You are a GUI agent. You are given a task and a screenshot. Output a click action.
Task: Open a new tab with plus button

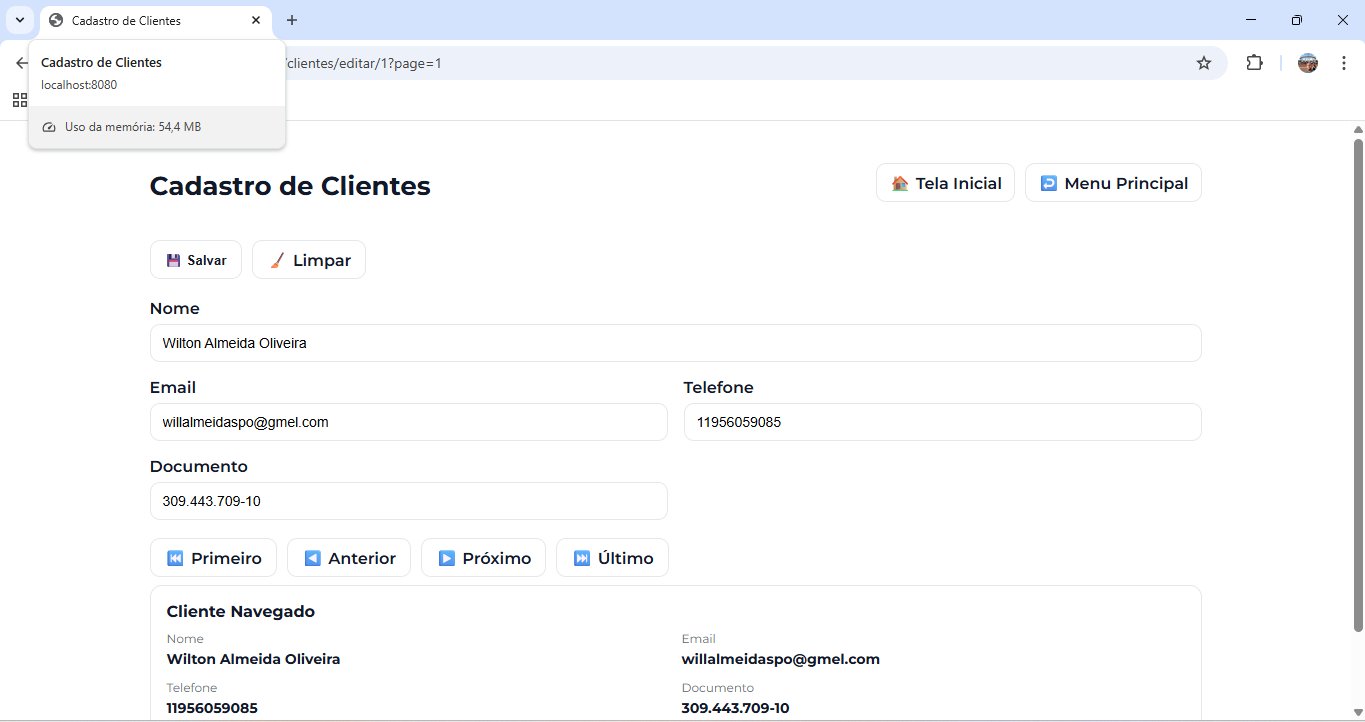tap(292, 20)
